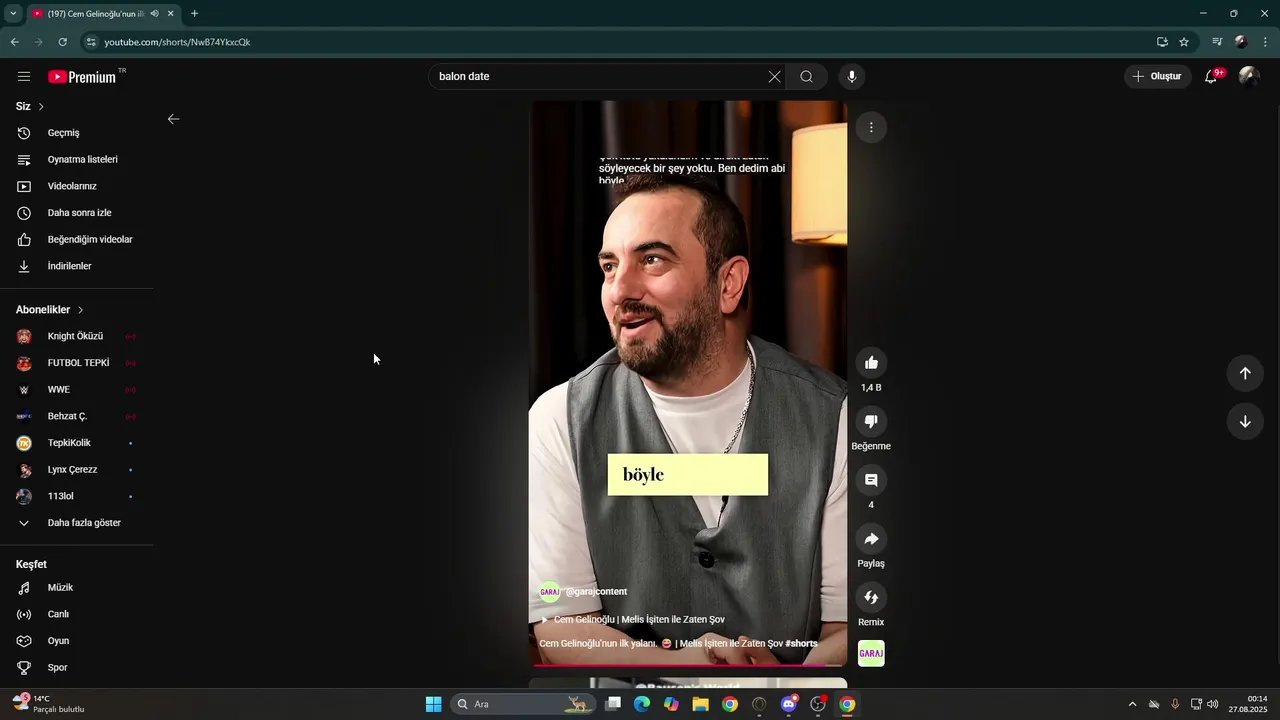This screenshot has width=1280, height=720.
Task: Open Knight Öküzü channel
Action: [76, 336]
